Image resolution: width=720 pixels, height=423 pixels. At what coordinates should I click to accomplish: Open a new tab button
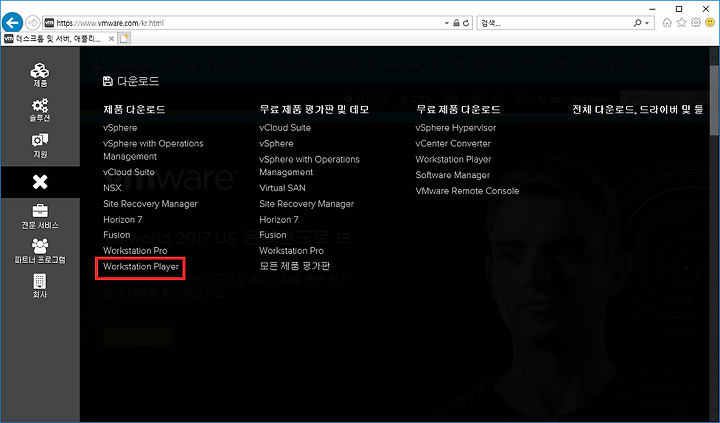click(x=125, y=39)
